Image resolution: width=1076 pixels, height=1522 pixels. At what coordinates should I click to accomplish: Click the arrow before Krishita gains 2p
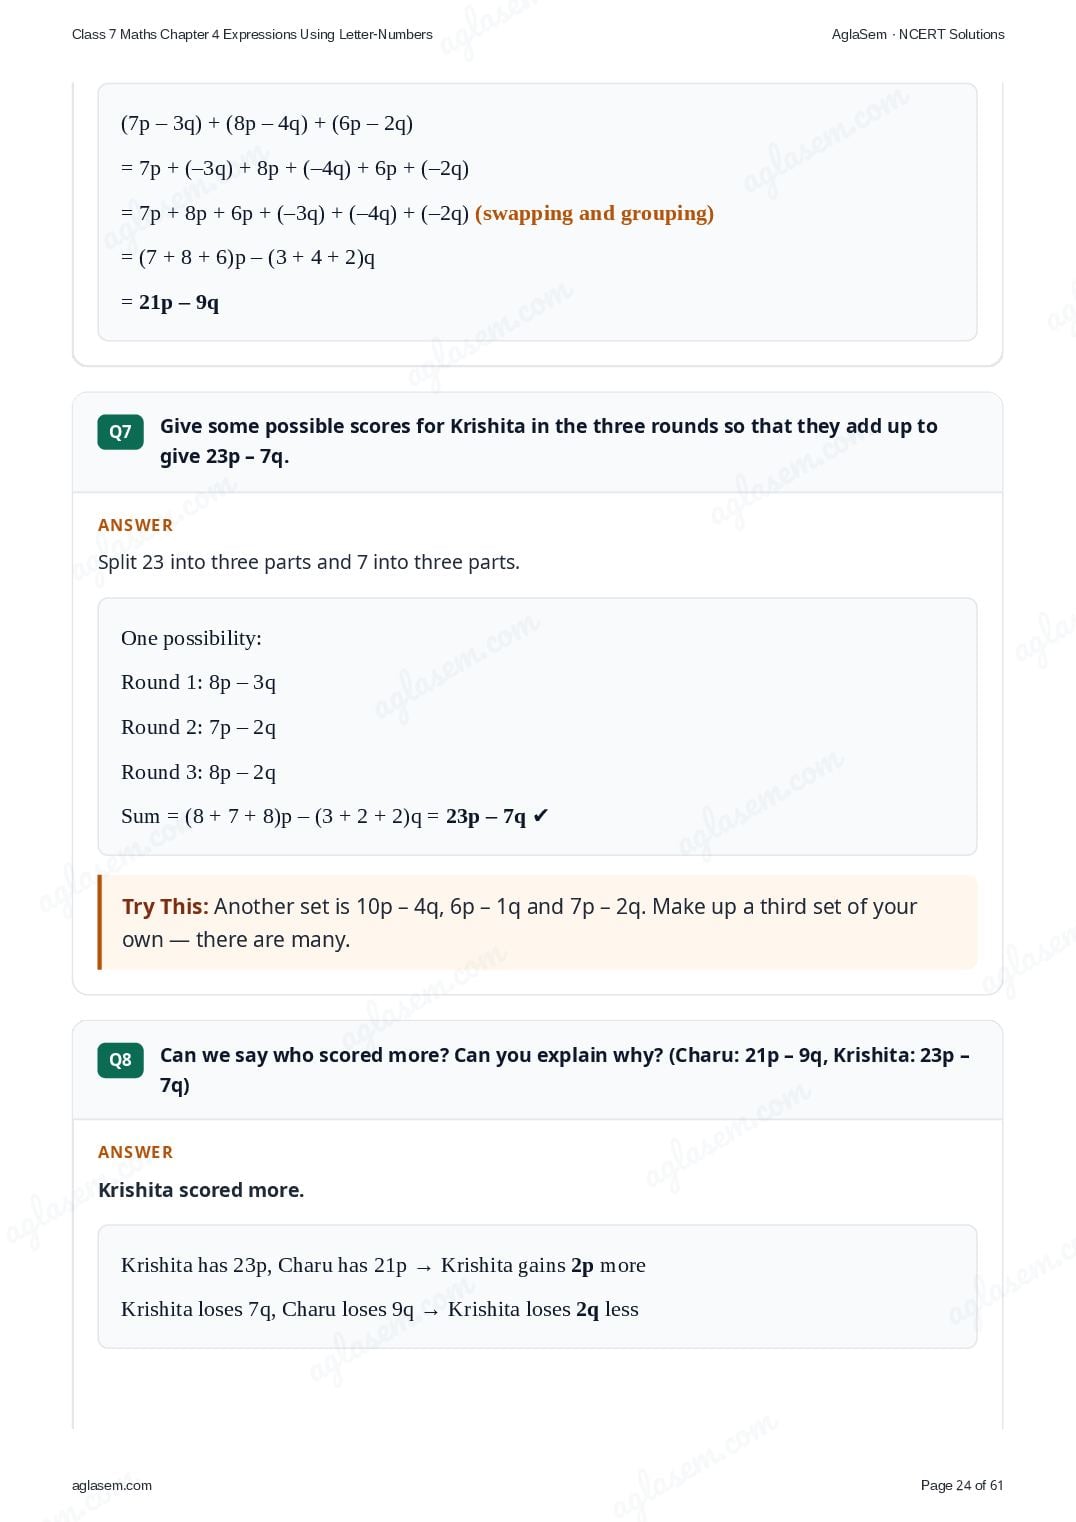(x=424, y=1267)
